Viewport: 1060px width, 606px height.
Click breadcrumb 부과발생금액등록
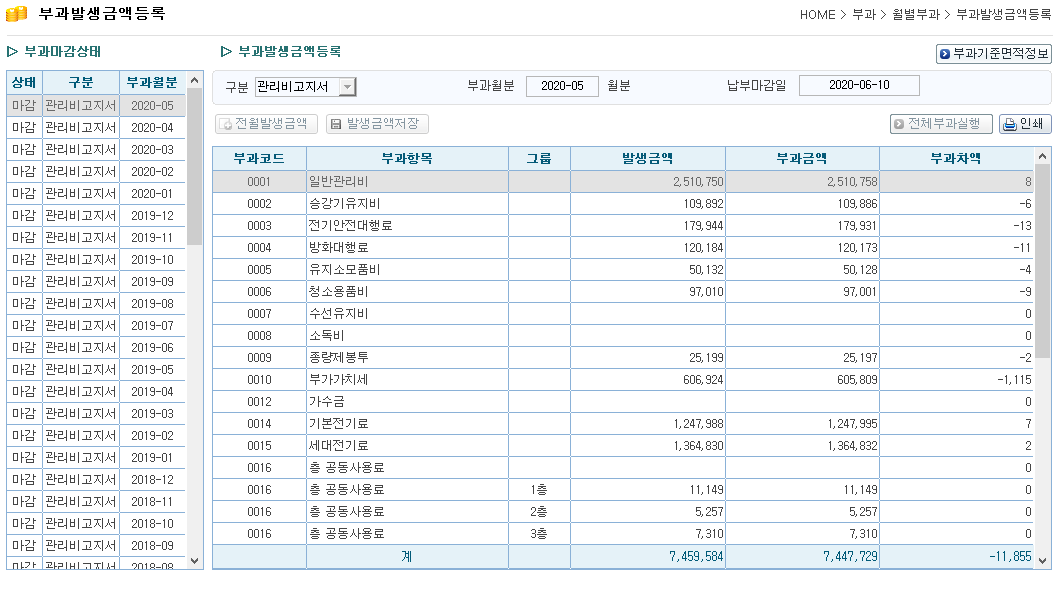1003,14
